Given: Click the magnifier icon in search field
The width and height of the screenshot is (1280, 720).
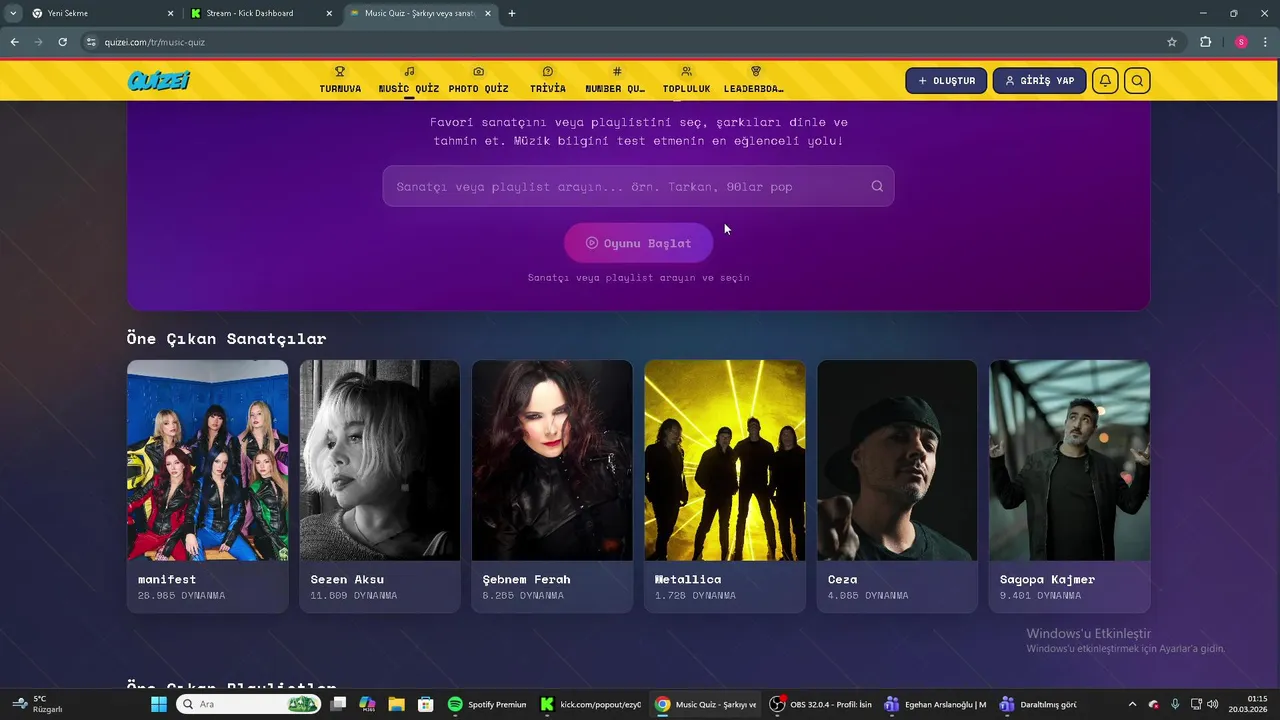Looking at the screenshot, I should coord(877,186).
